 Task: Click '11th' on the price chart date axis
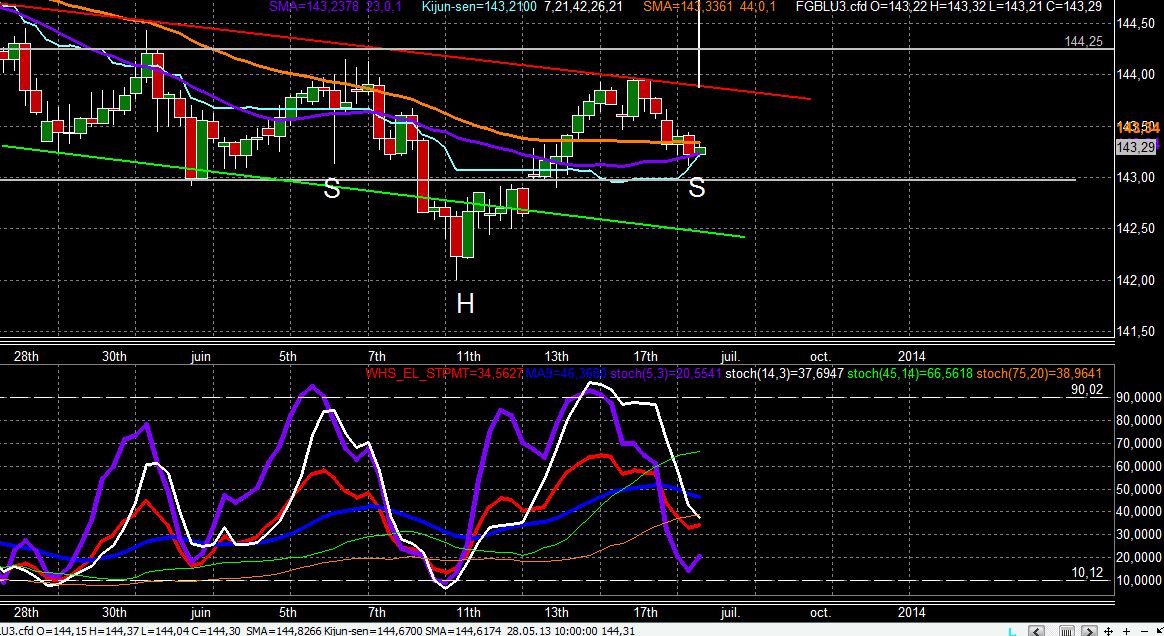pos(468,356)
